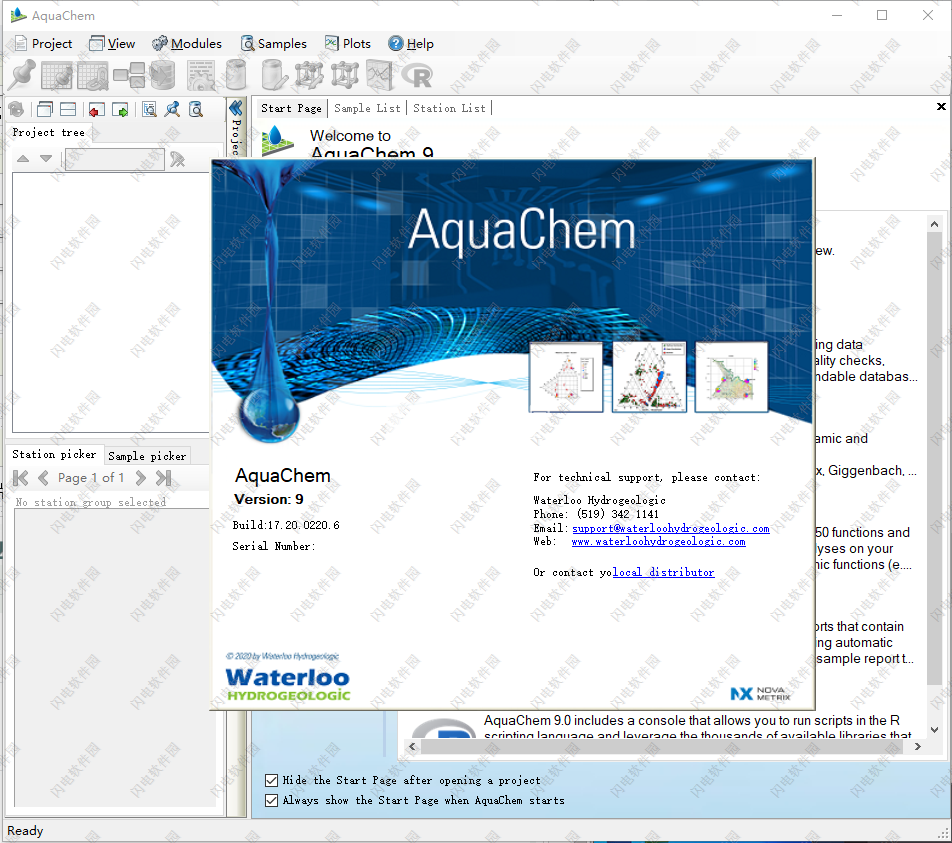Viewport: 952px width, 843px height.
Task: Click the database-with-arrow toolbar icon
Action: pos(163,75)
